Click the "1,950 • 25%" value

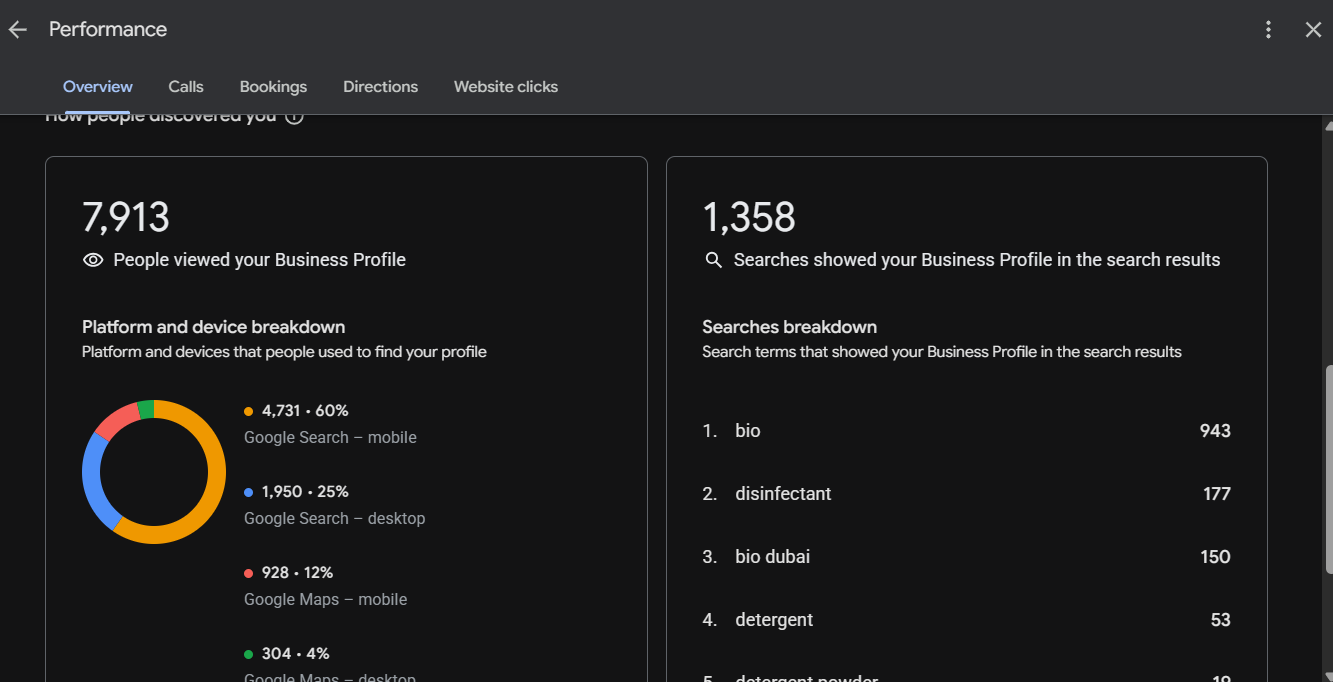coord(305,492)
